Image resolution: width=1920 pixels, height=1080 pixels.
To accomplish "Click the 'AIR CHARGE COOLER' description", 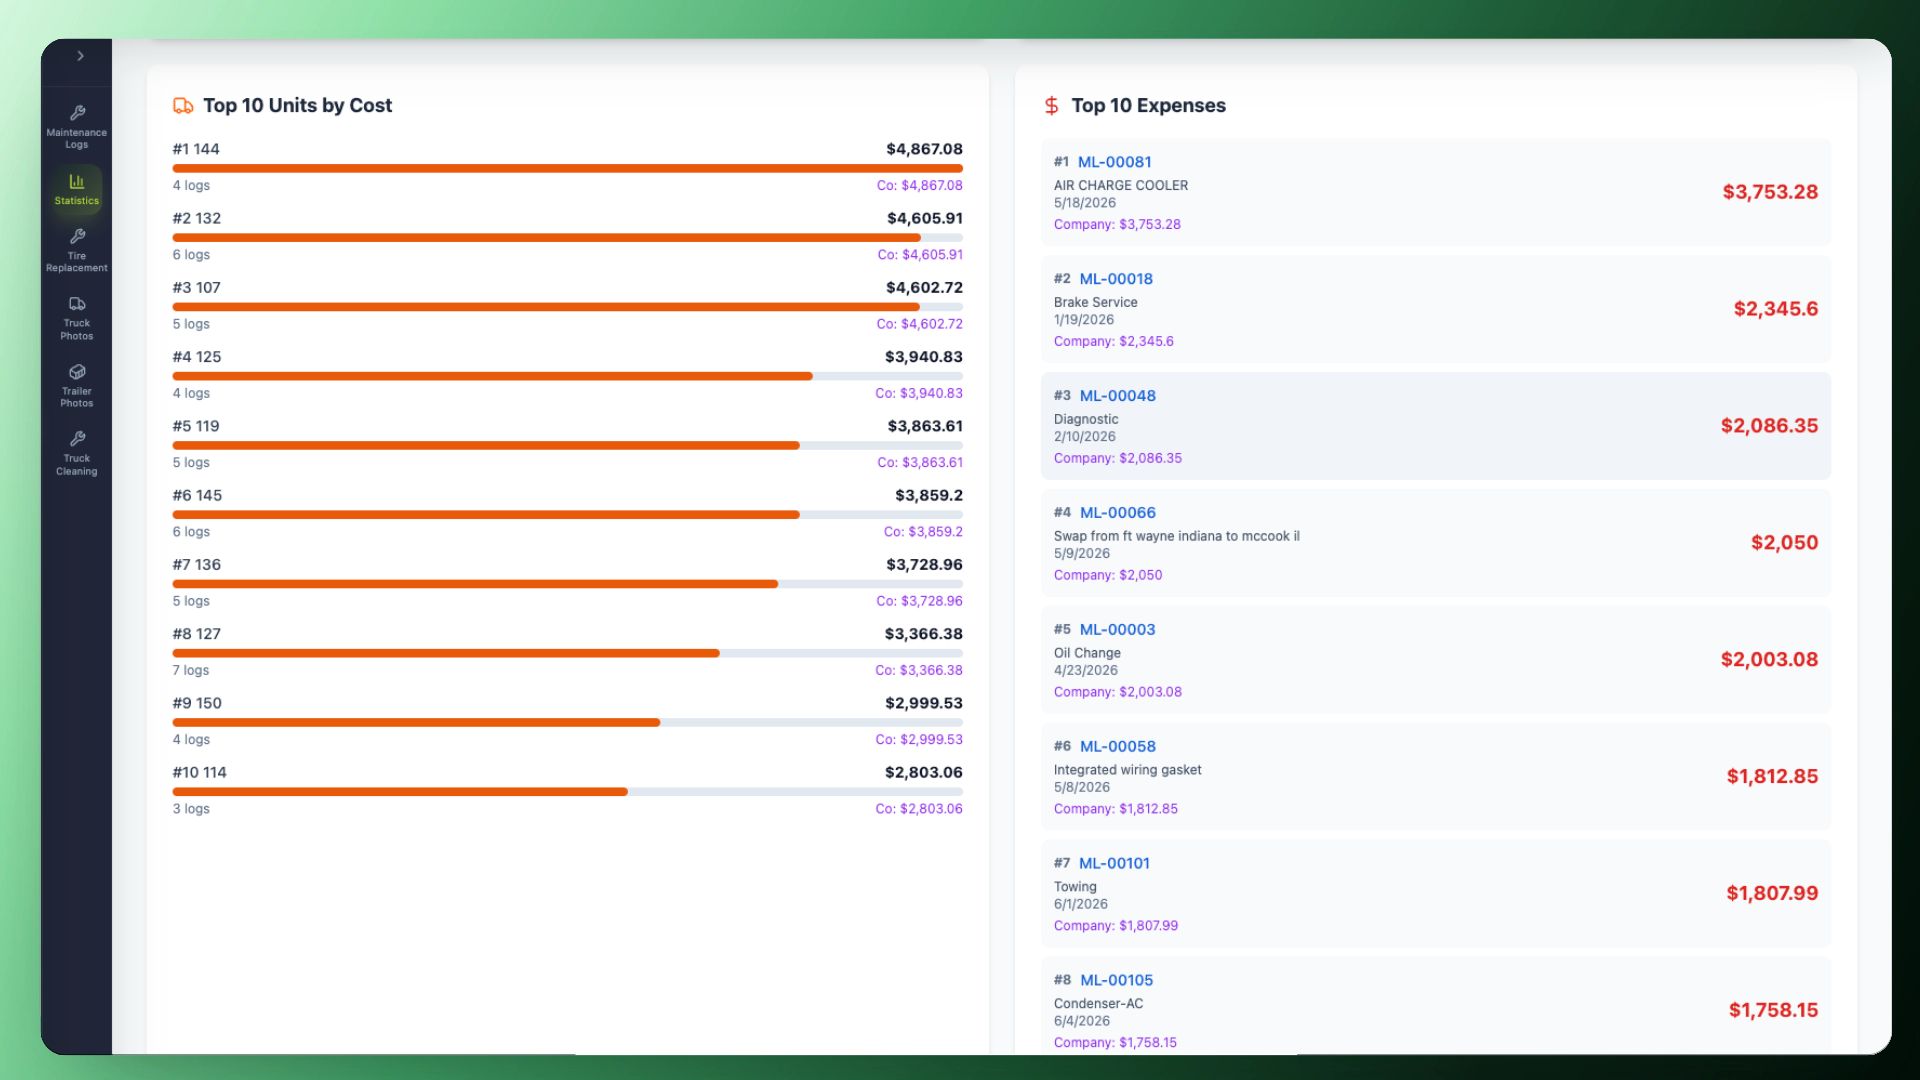I will (x=1121, y=186).
